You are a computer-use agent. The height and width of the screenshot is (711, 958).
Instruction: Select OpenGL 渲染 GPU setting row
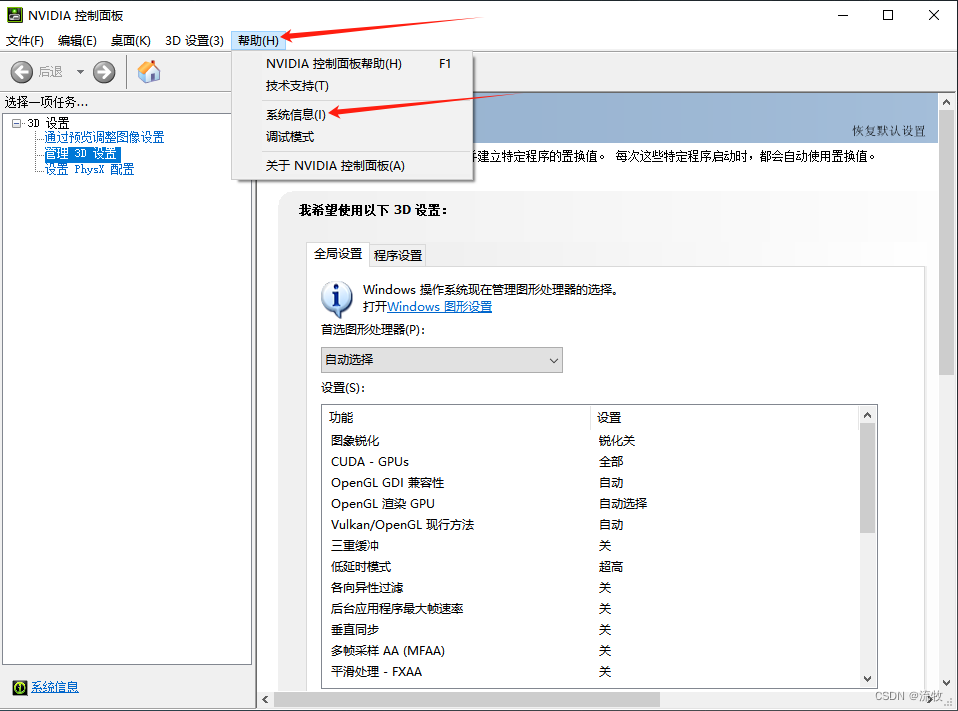tap(590, 503)
